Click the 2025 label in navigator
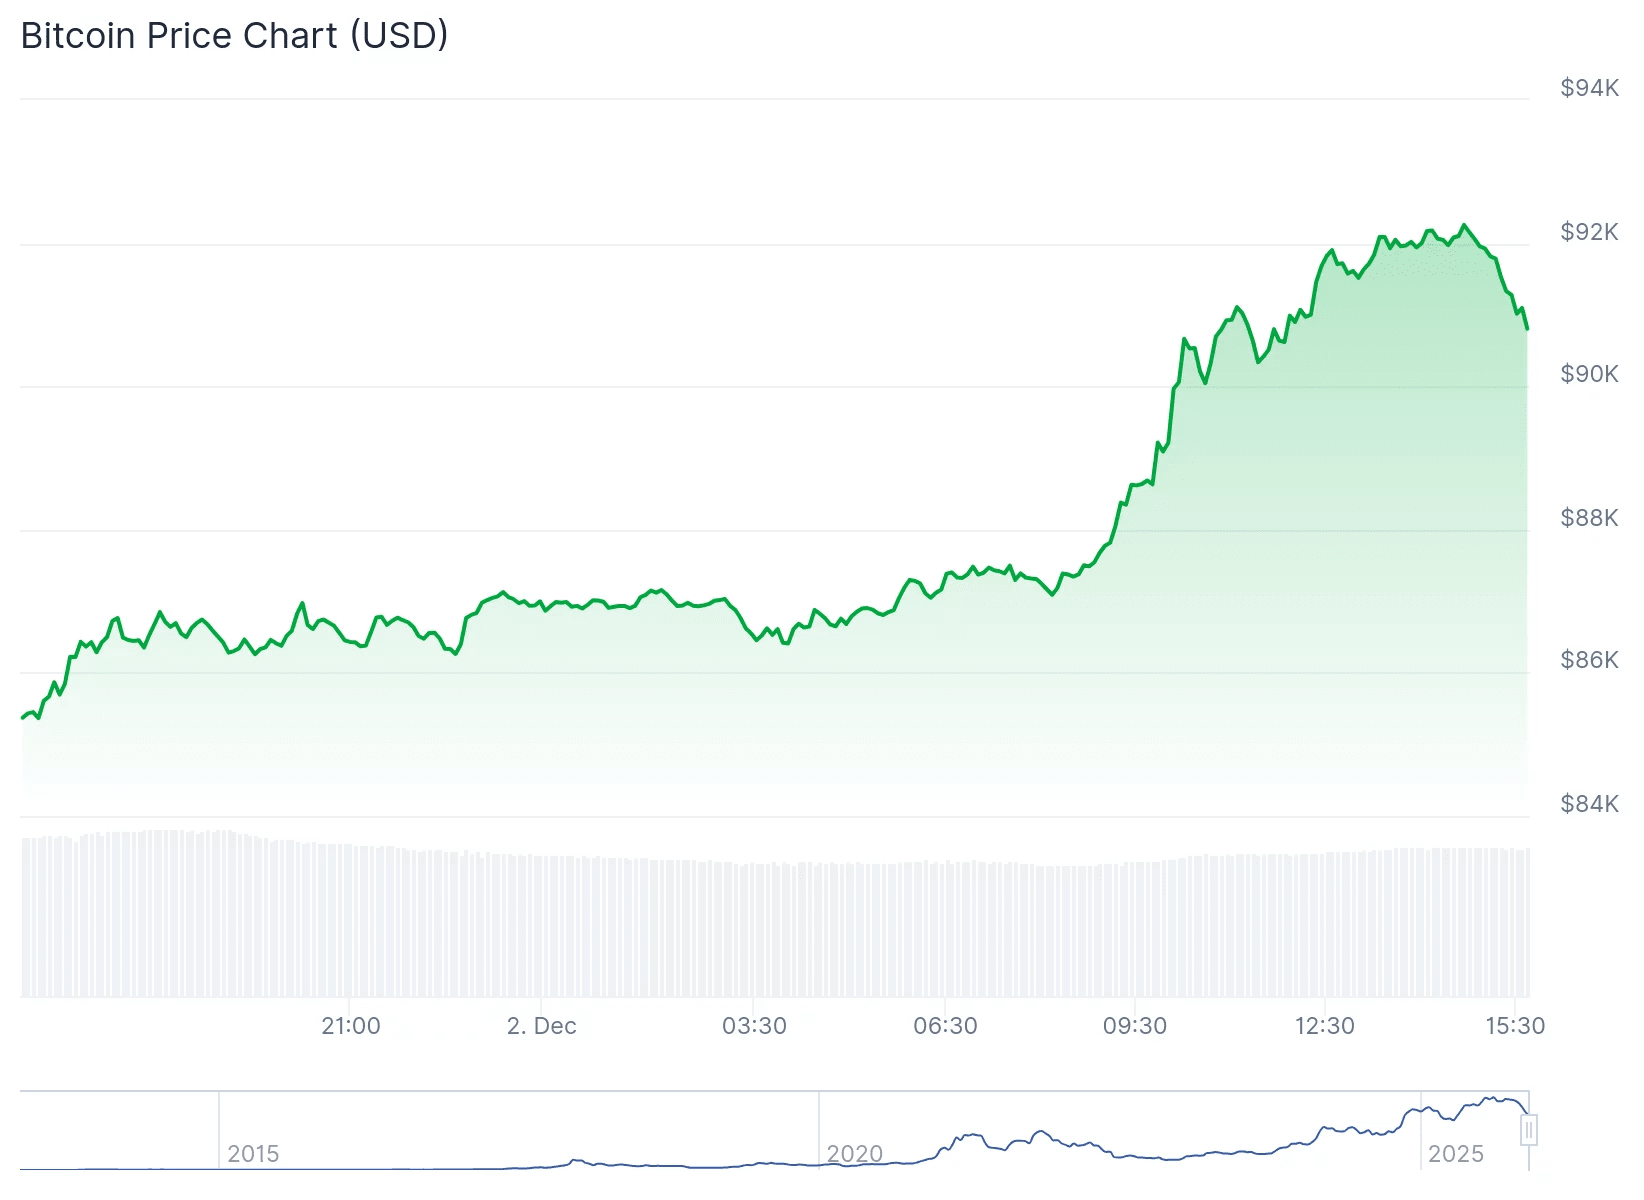Image resolution: width=1644 pixels, height=1200 pixels. point(1455,1154)
